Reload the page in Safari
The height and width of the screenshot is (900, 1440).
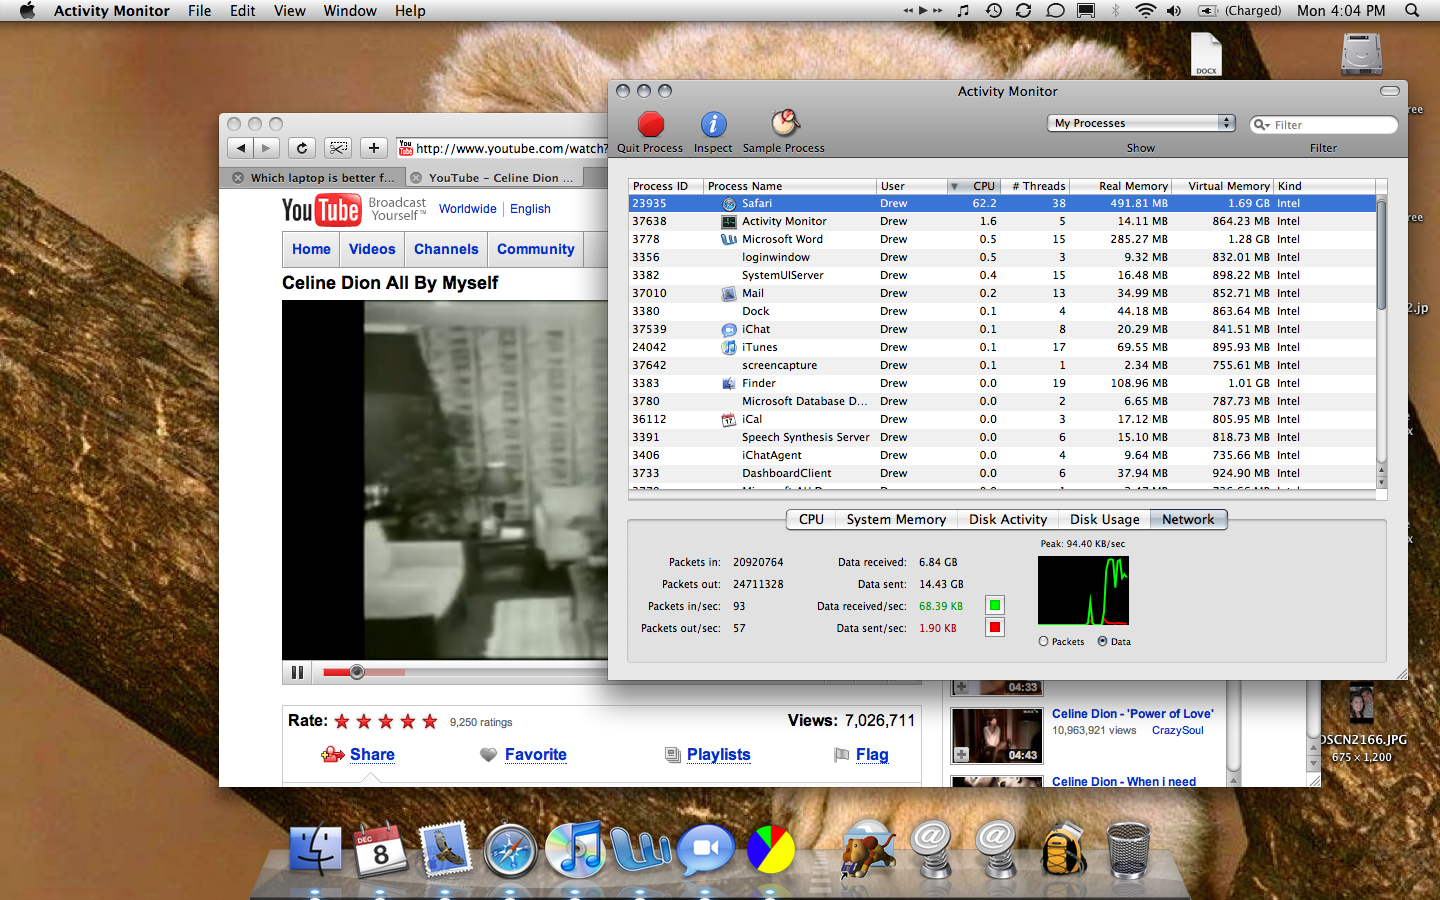click(x=302, y=148)
